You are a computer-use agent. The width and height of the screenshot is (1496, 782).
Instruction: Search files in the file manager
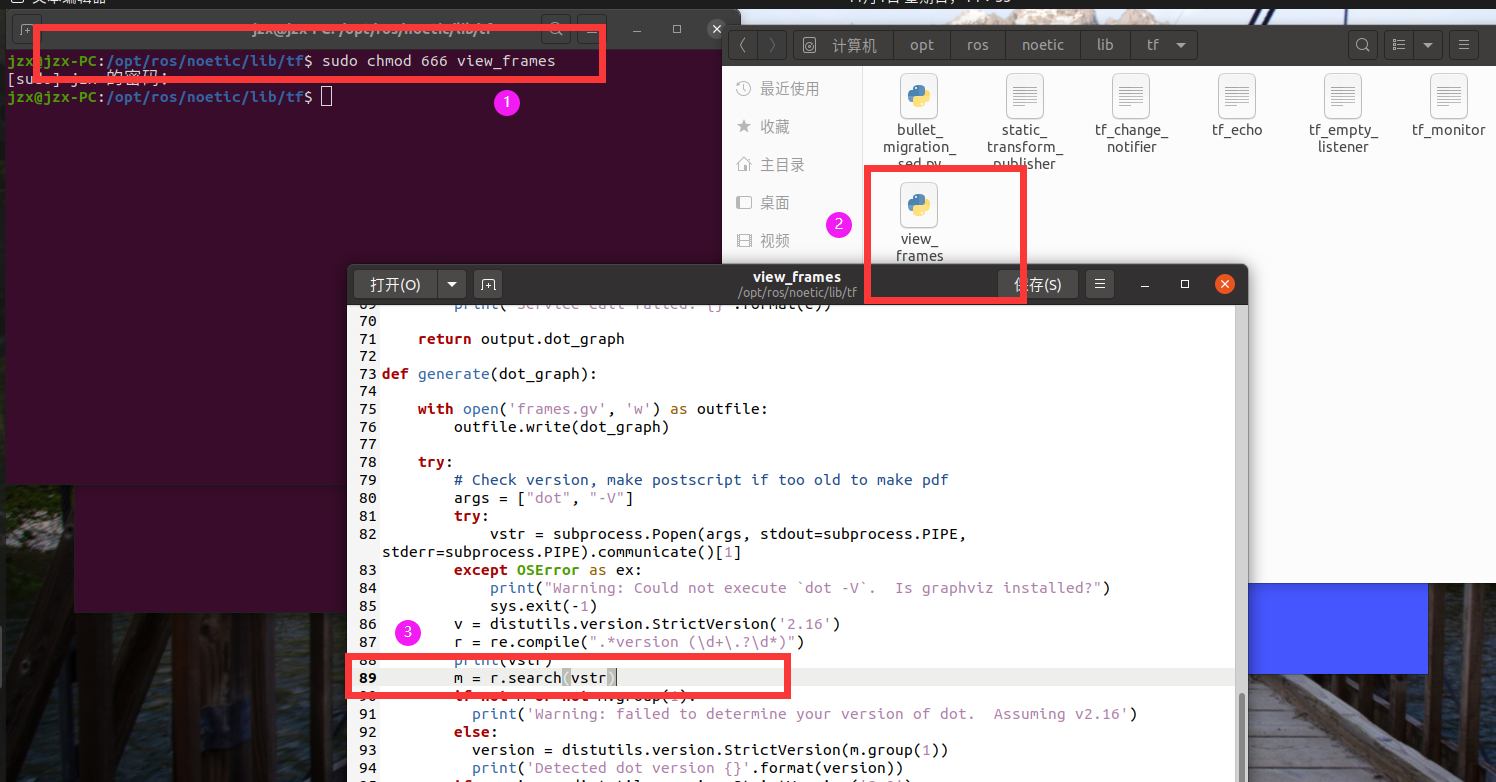(x=1361, y=45)
